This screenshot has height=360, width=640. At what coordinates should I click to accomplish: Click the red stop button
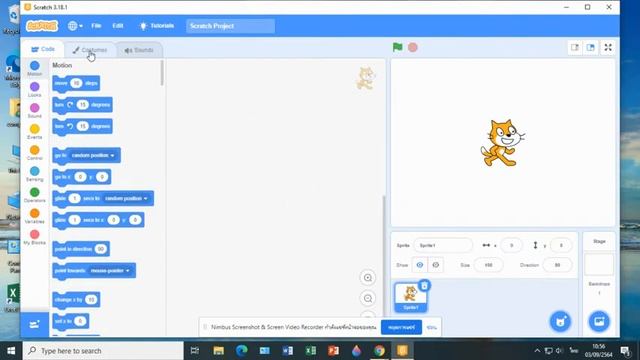(413, 47)
